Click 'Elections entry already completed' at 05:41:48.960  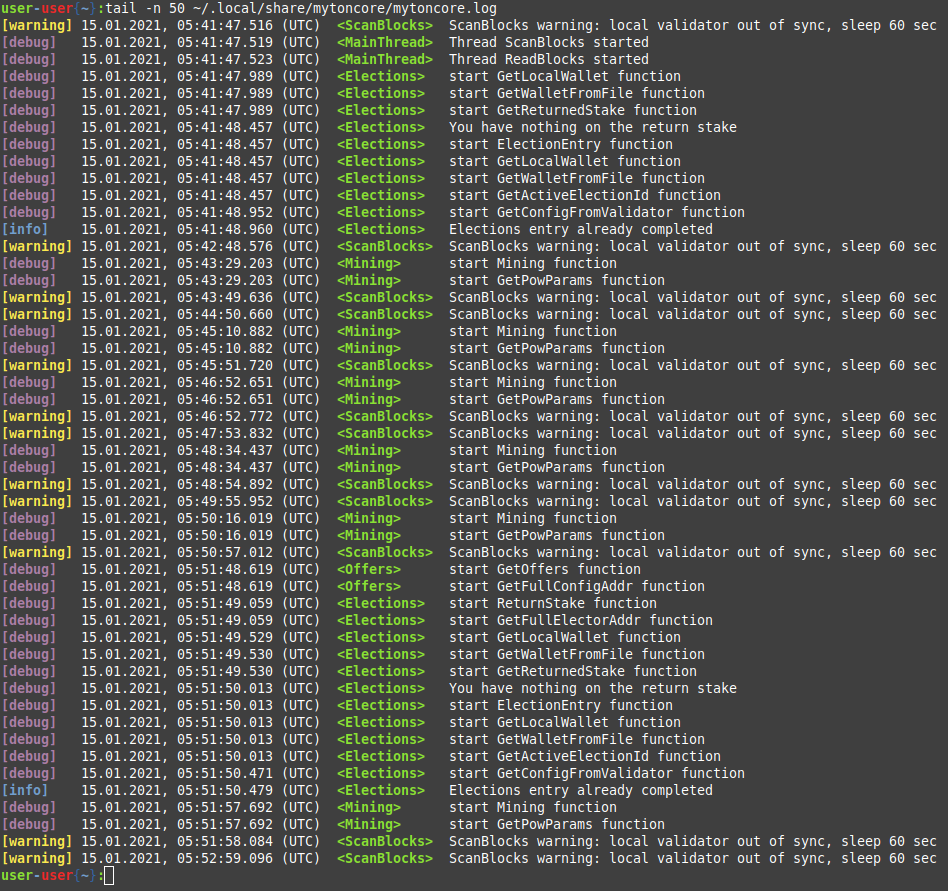pyautogui.click(x=580, y=229)
